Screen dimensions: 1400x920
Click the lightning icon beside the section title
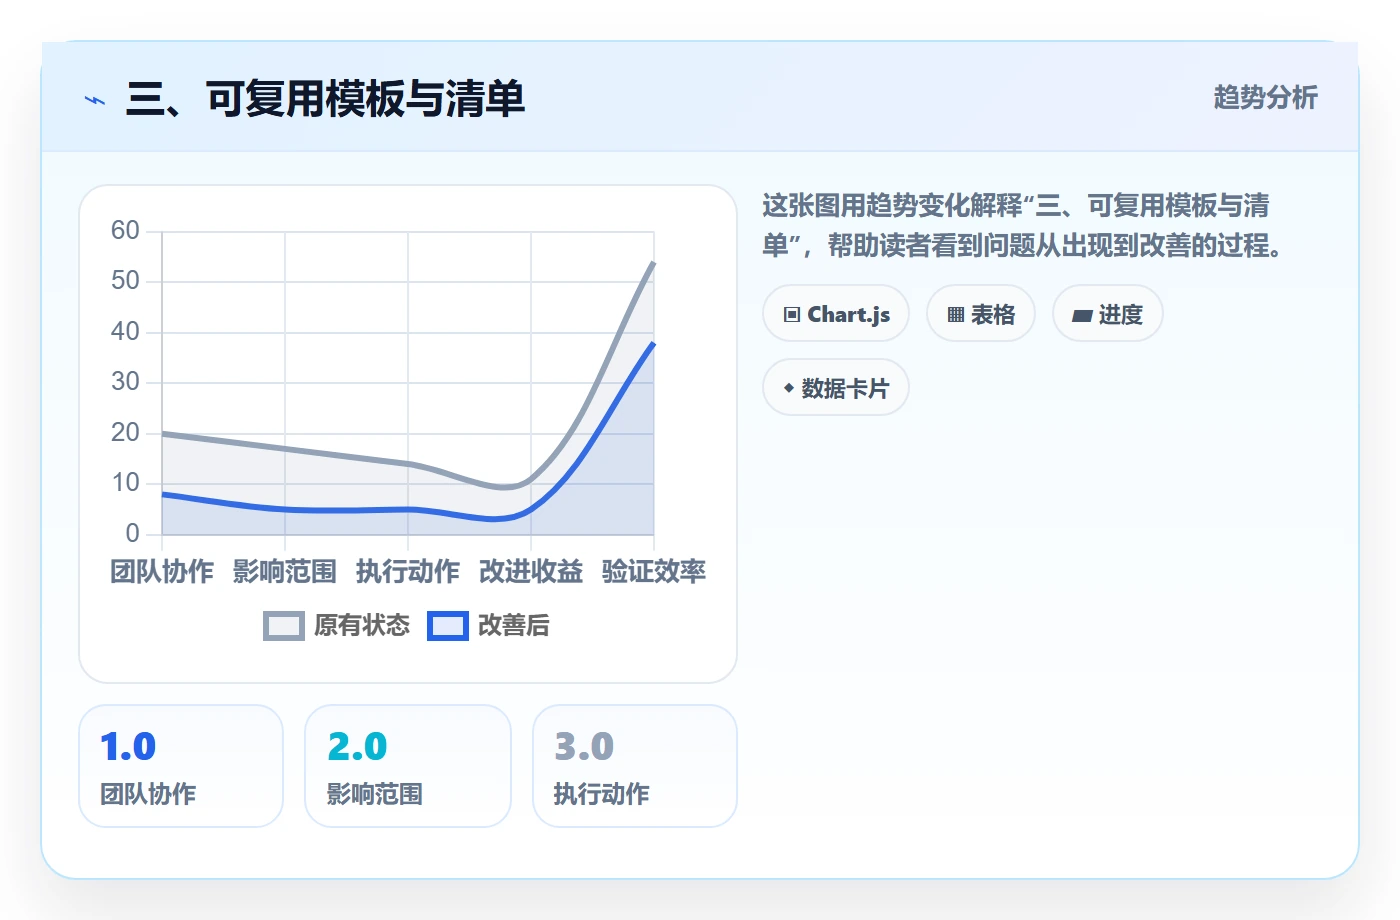(x=95, y=100)
